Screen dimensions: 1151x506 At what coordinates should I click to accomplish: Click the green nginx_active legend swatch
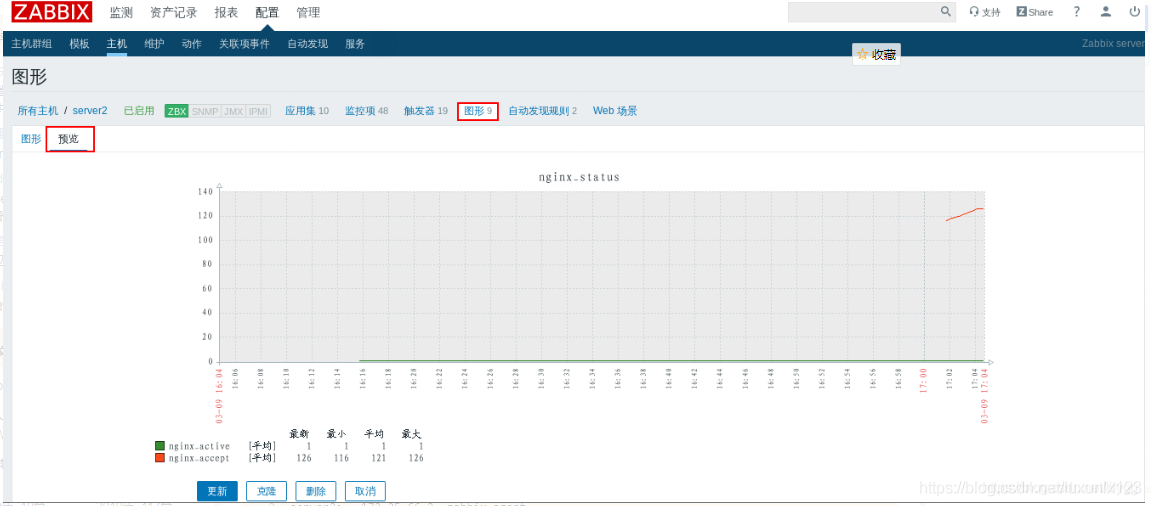pyautogui.click(x=160, y=446)
